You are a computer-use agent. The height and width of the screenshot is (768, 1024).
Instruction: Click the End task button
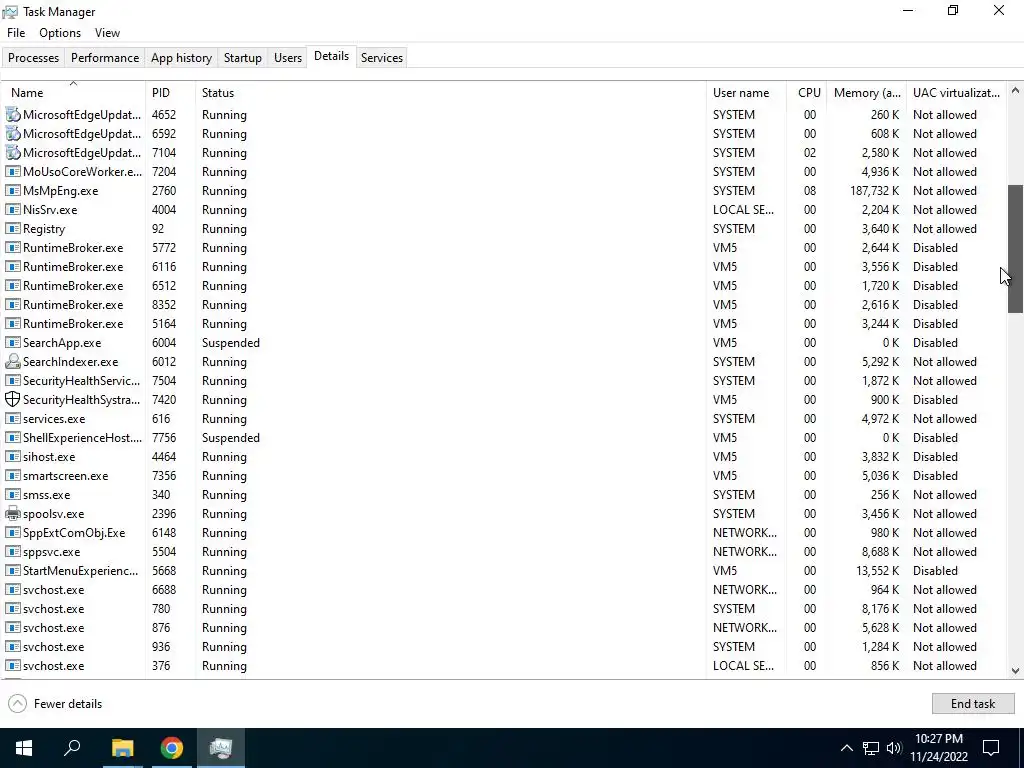point(973,703)
